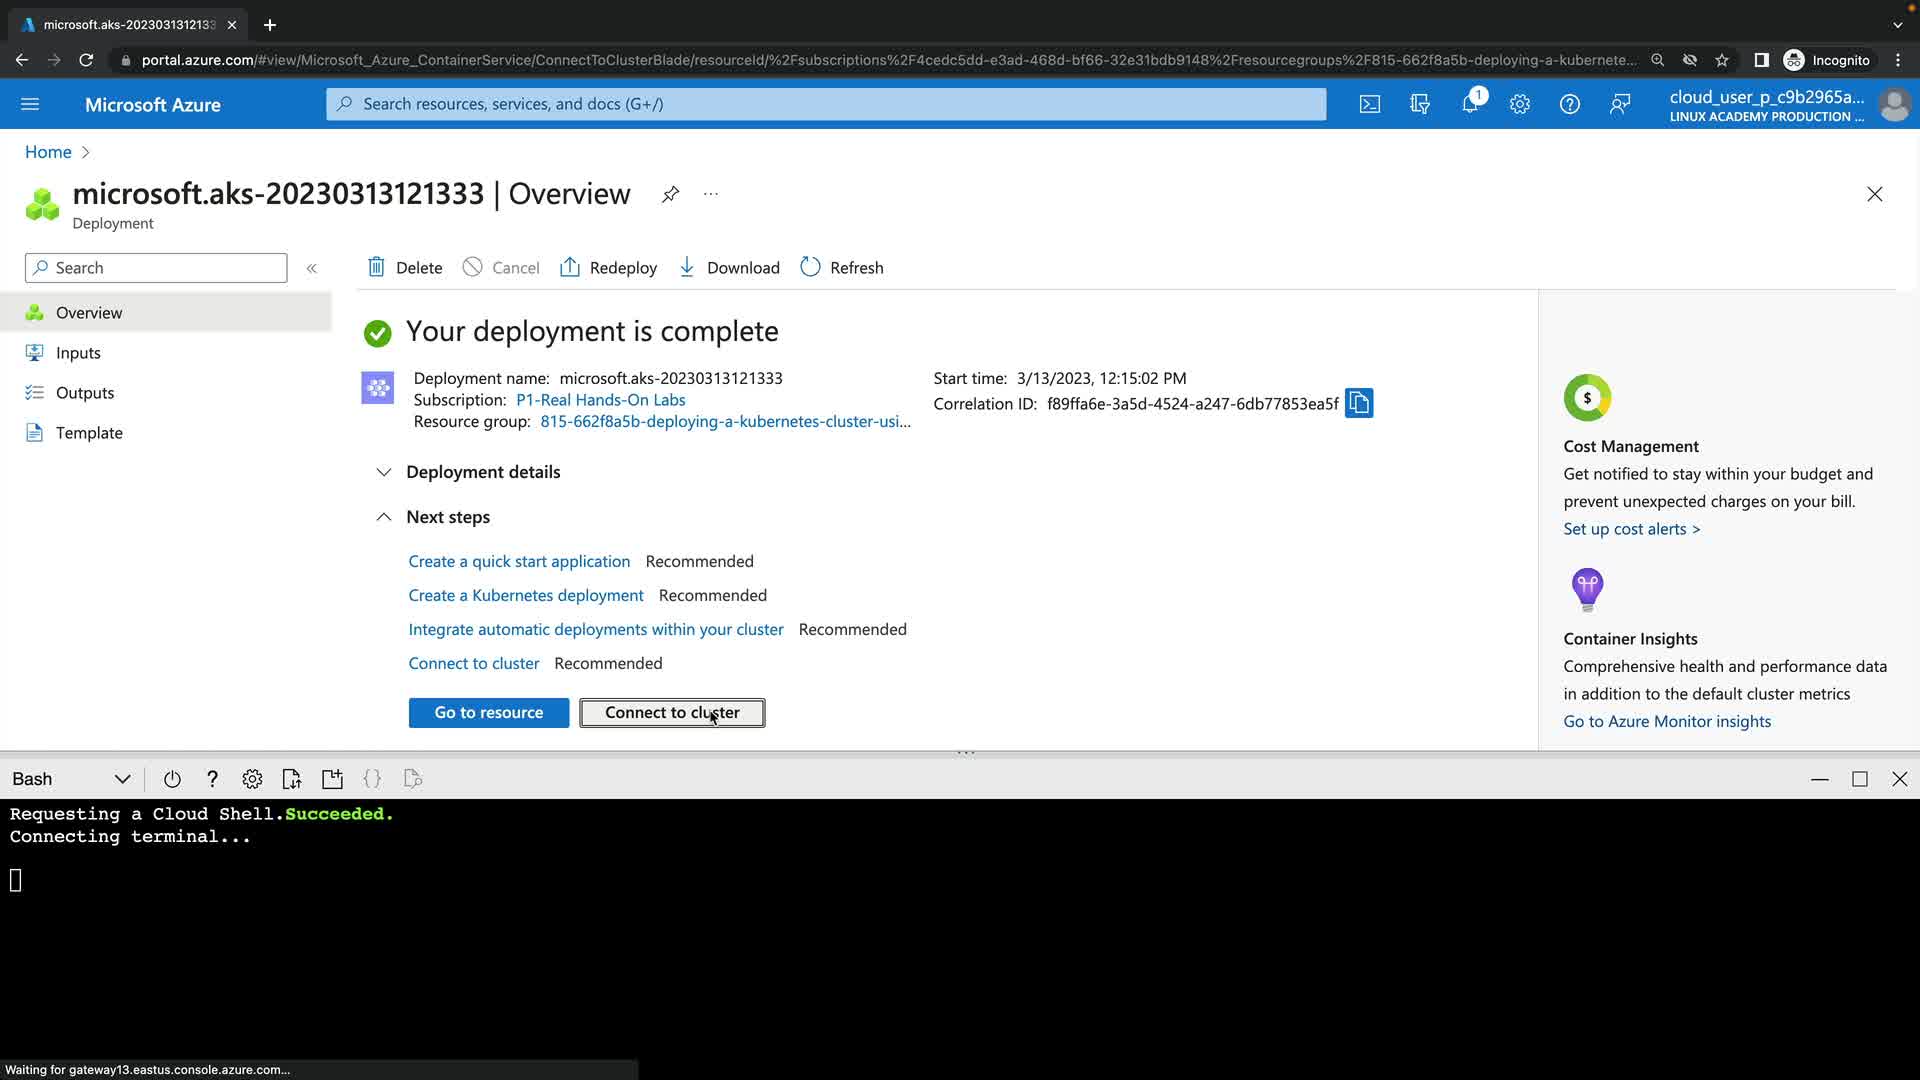Copy the Correlation ID
The width and height of the screenshot is (1920, 1080).
(1358, 403)
